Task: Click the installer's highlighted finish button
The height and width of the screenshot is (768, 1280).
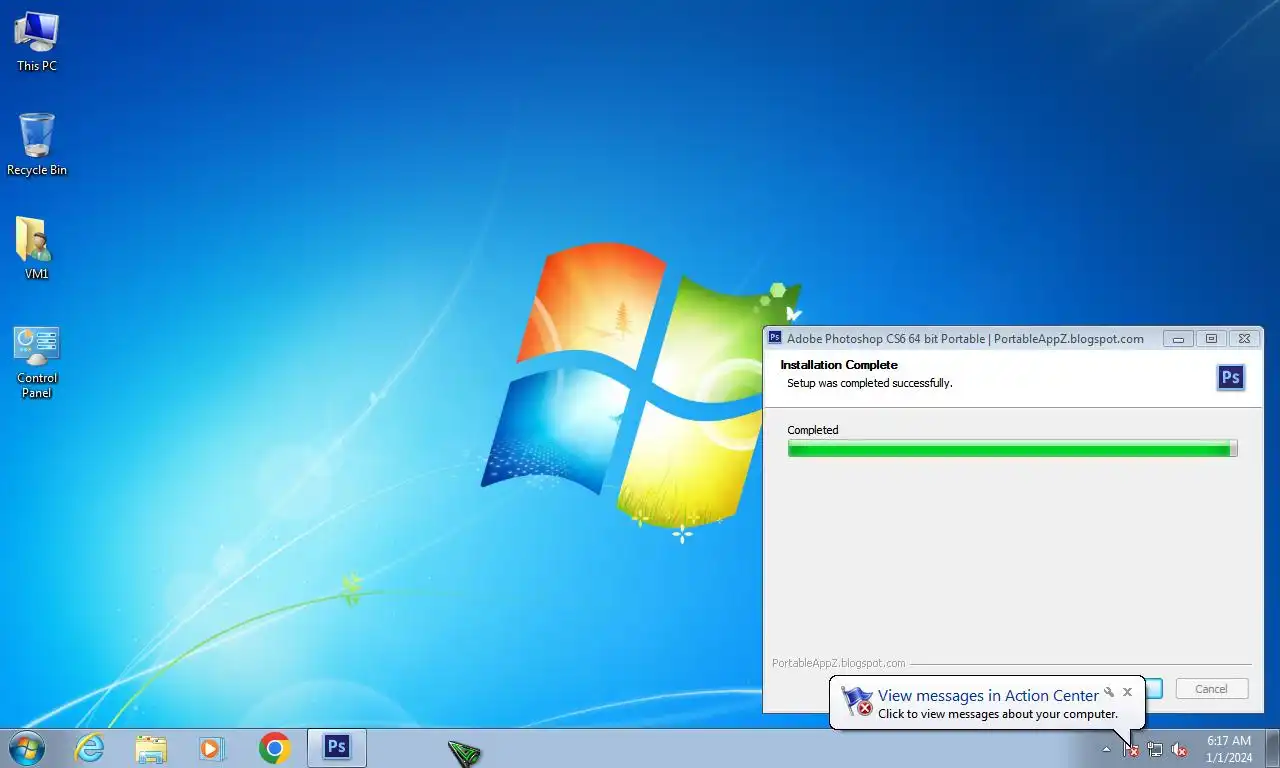Action: 1154,689
